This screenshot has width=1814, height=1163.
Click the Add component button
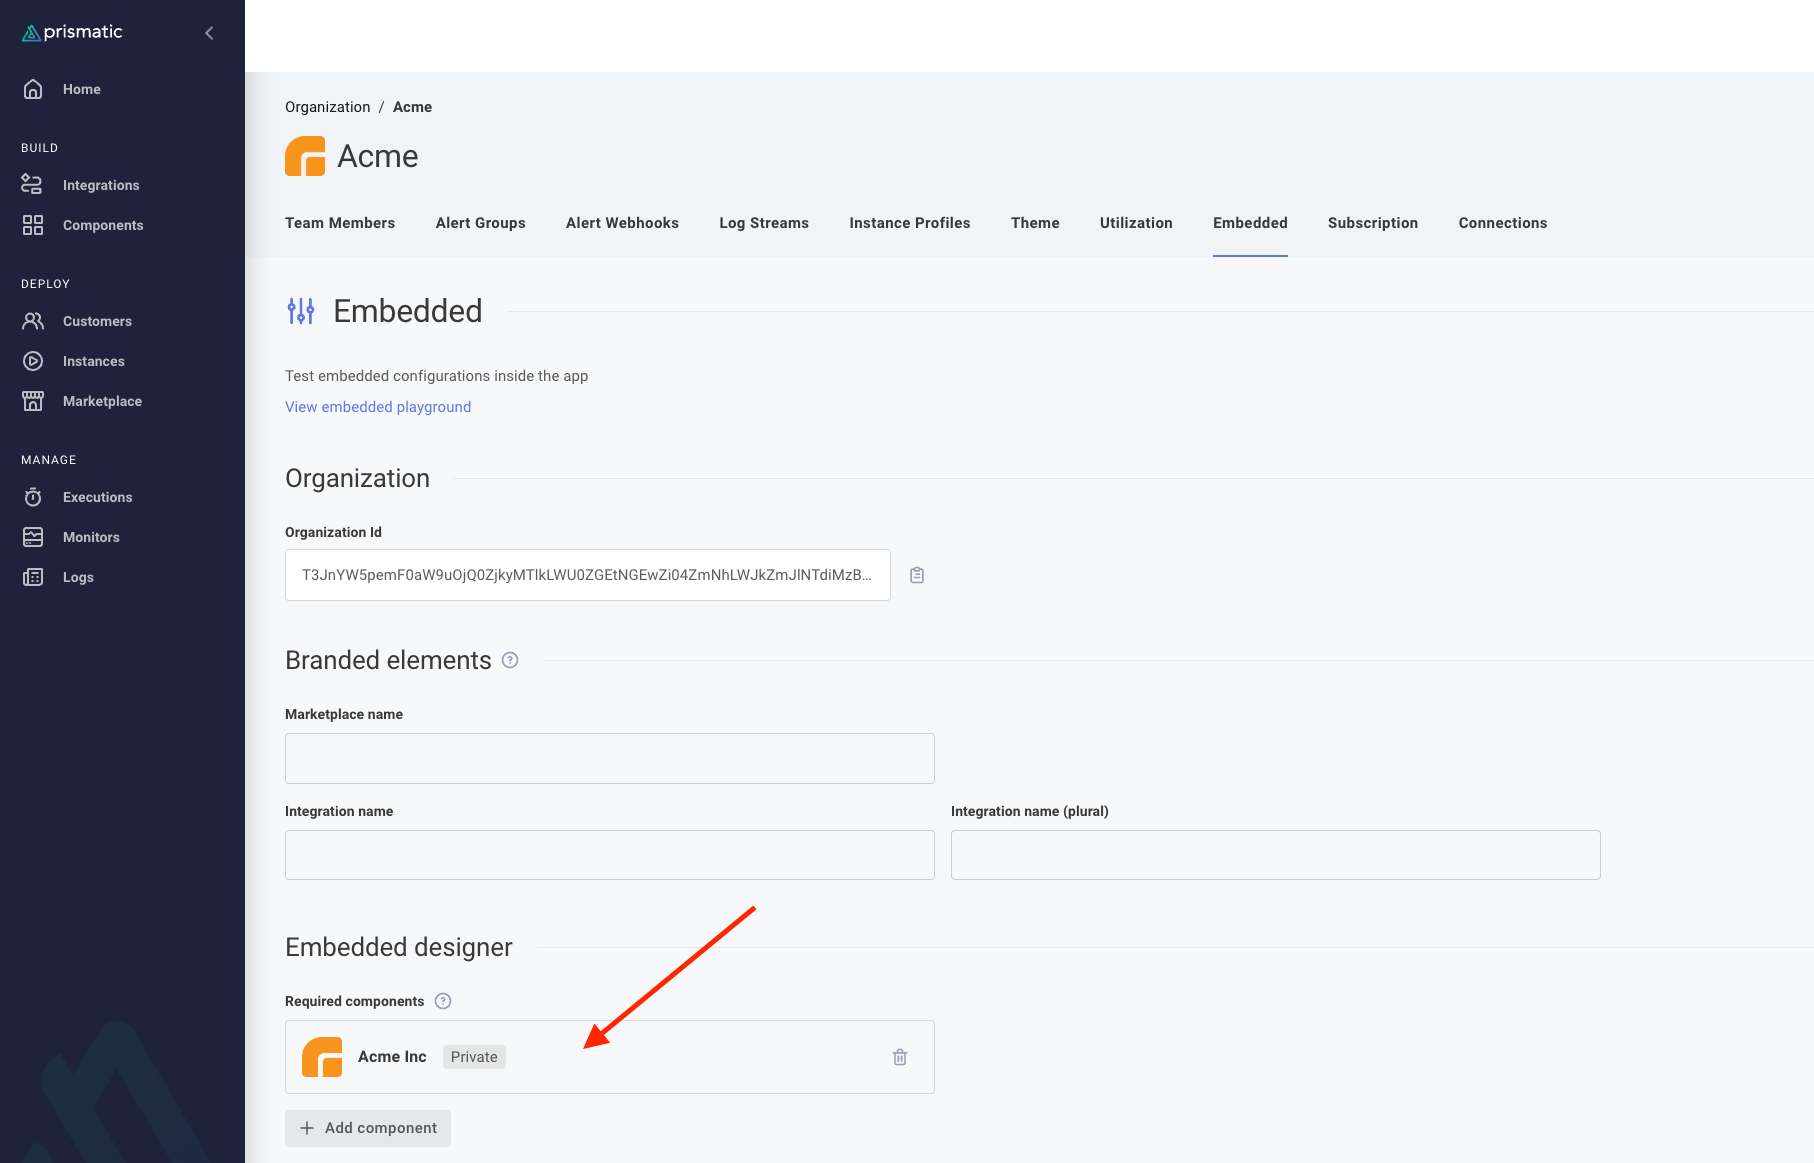pyautogui.click(x=367, y=1128)
